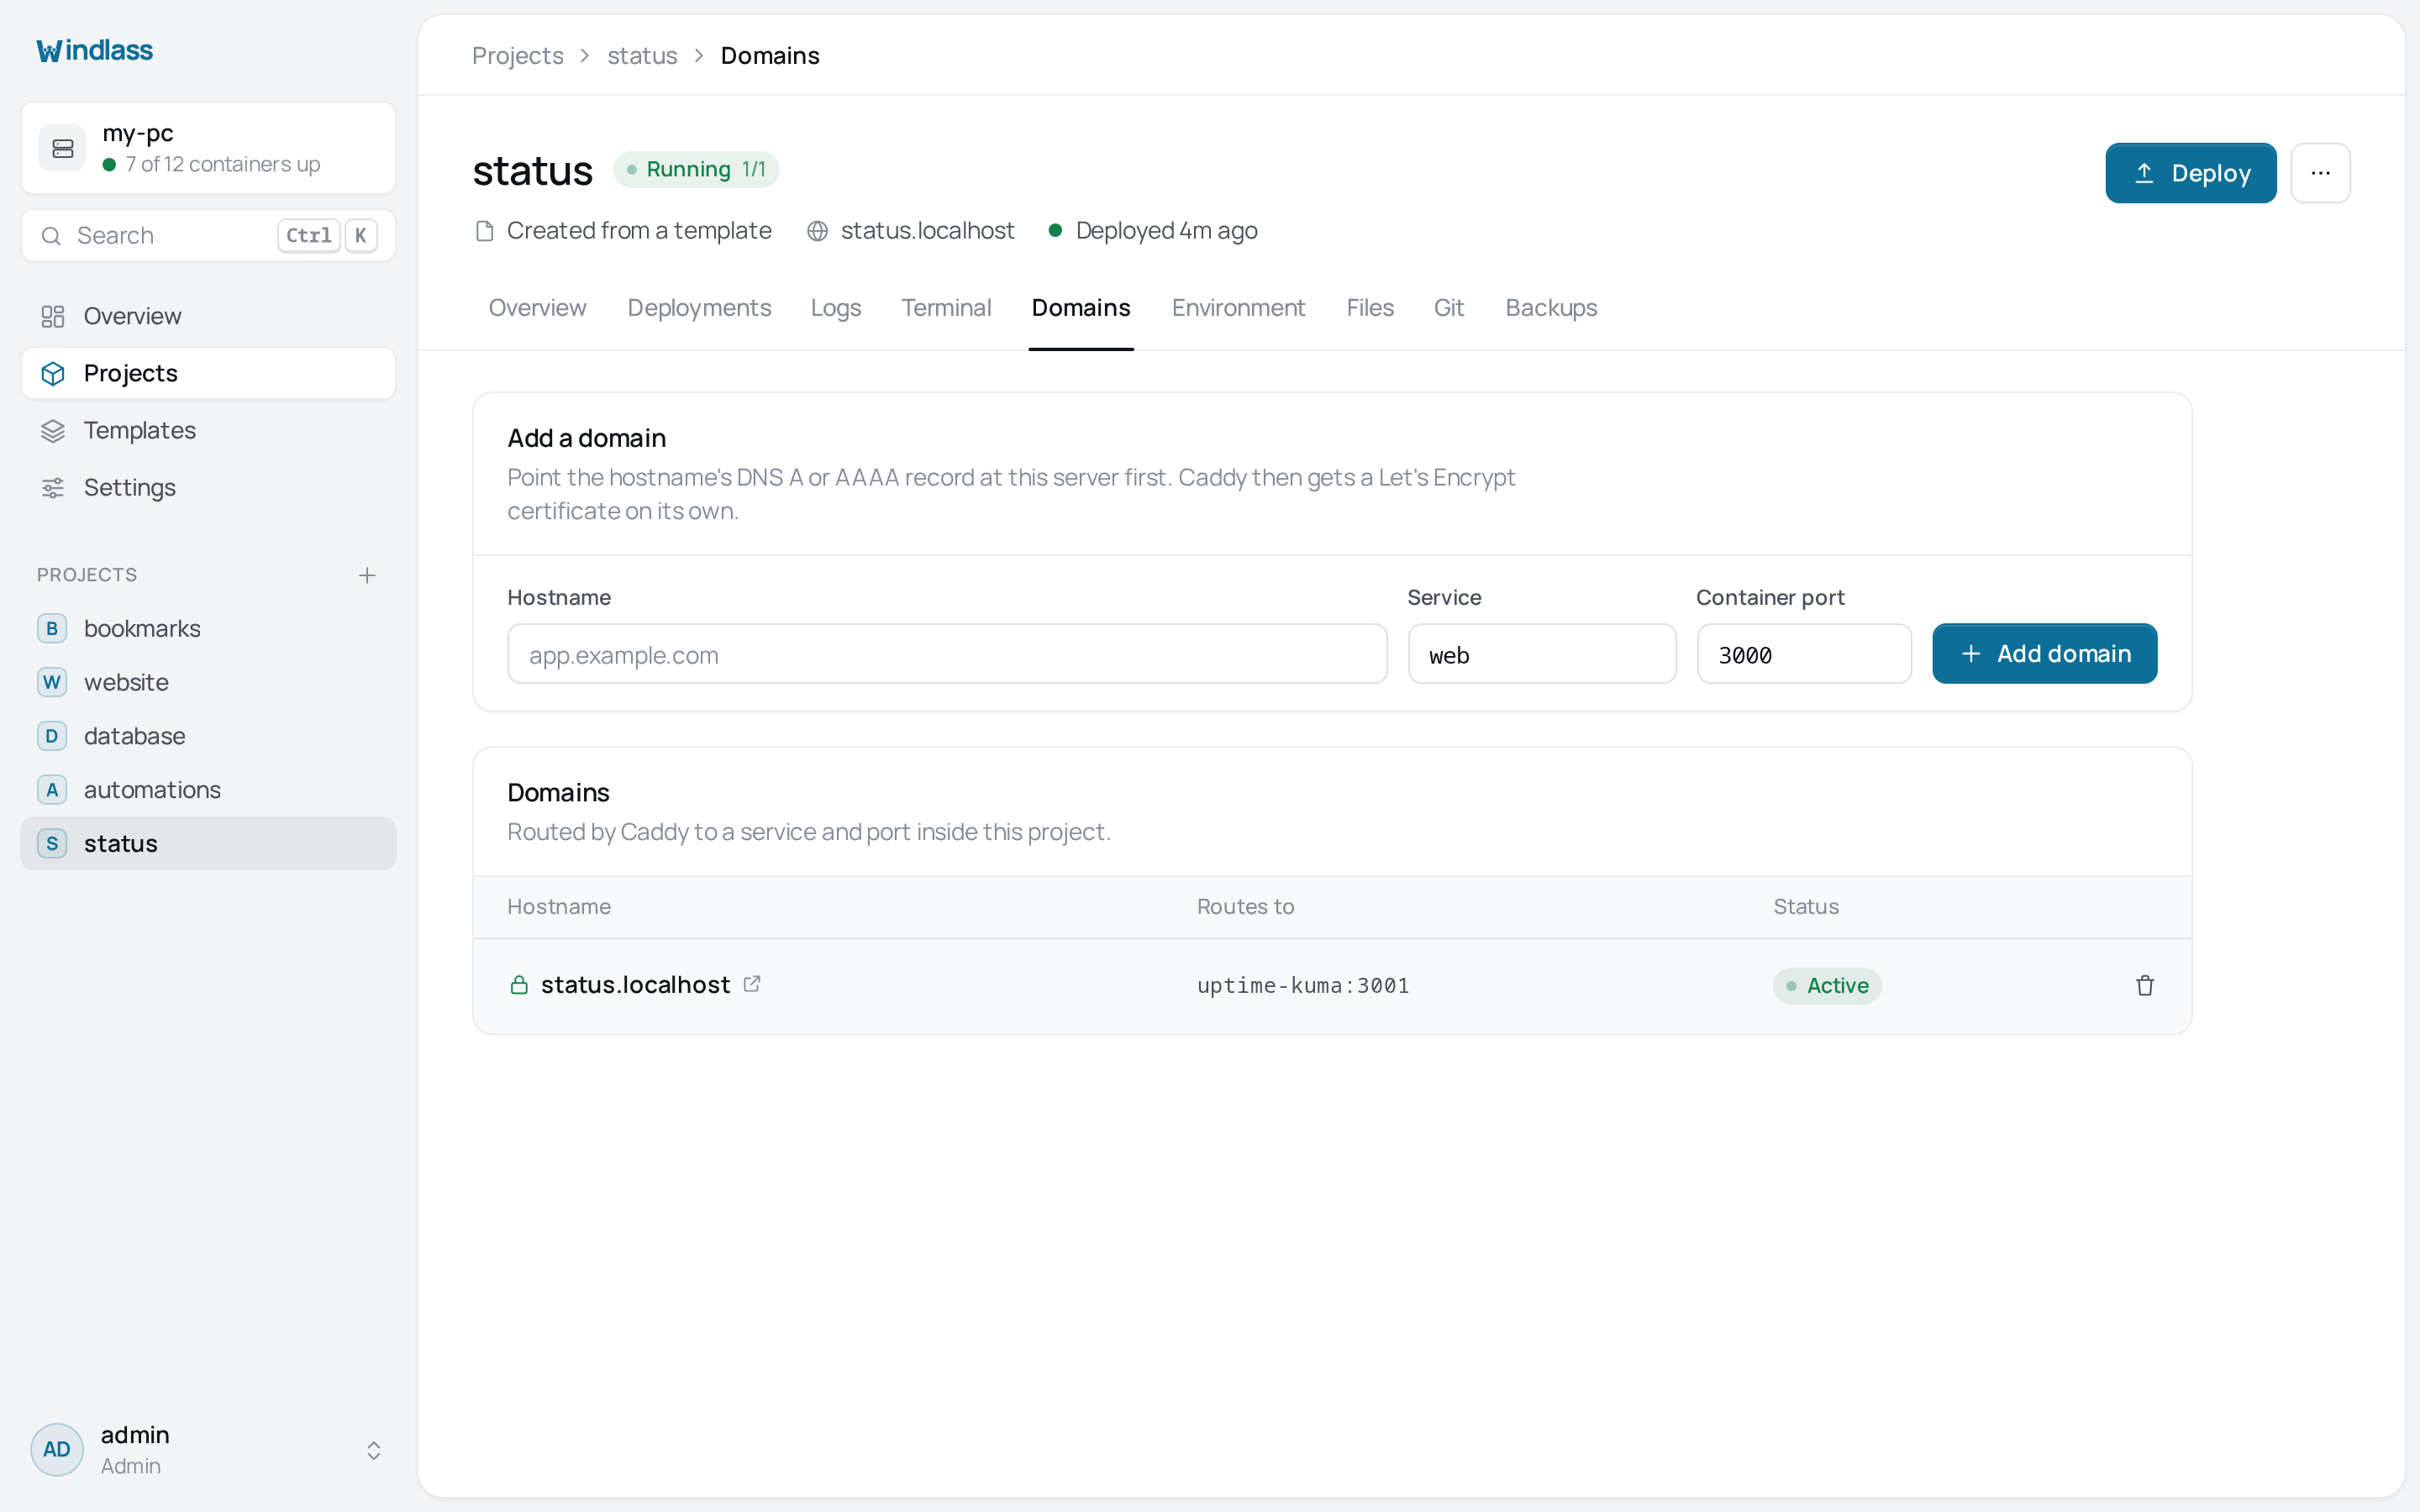Switch to the Files tab
Screen dimensions: 2420x1512
click(x=1369, y=308)
